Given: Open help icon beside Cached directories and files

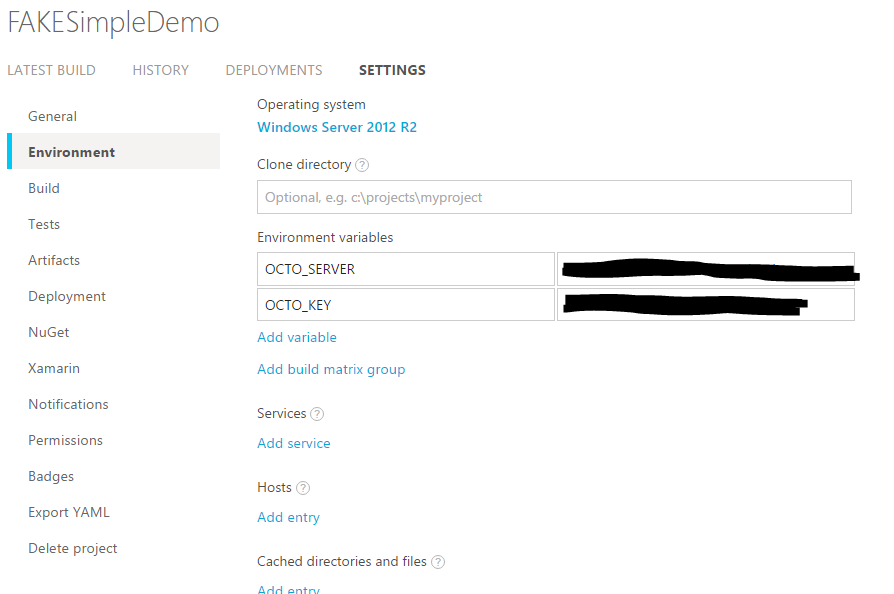Looking at the screenshot, I should pyautogui.click(x=437, y=561).
